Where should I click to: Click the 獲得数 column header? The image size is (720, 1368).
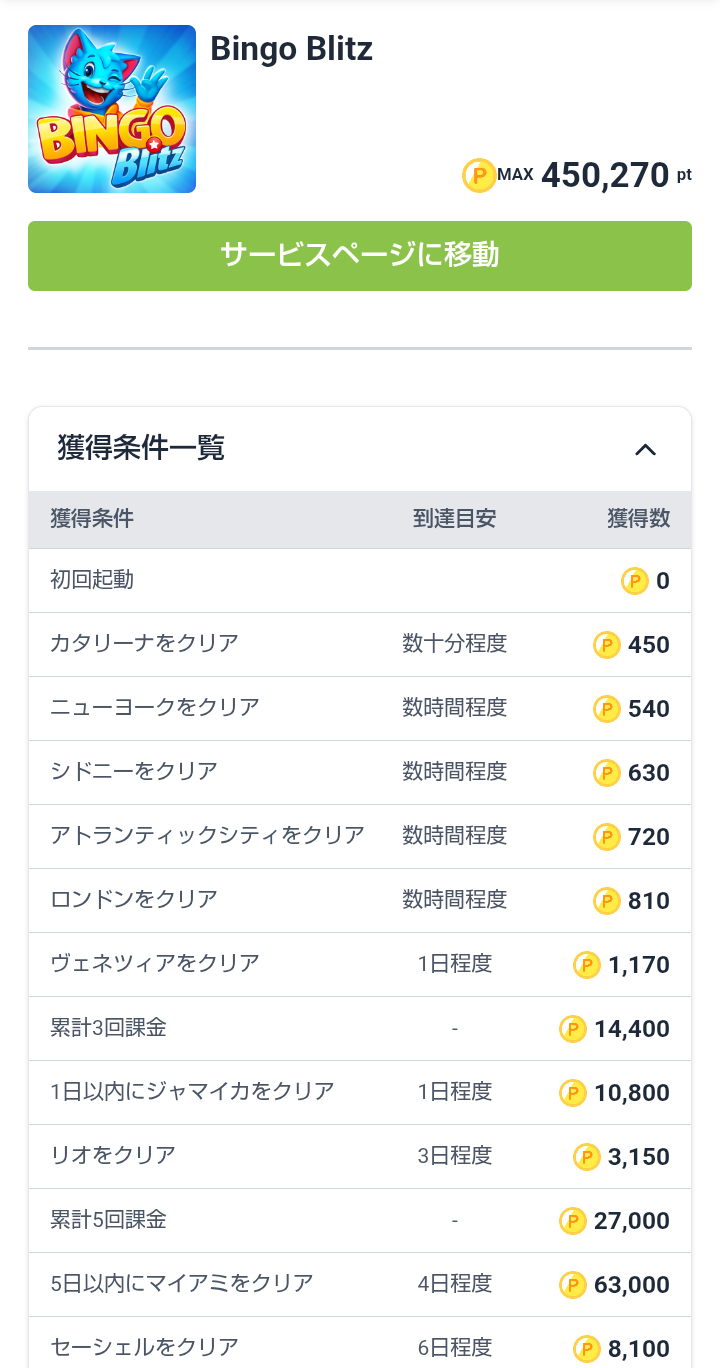pyautogui.click(x=638, y=519)
